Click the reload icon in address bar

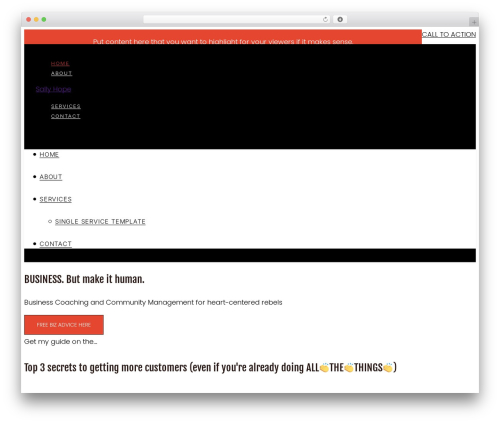325,19
